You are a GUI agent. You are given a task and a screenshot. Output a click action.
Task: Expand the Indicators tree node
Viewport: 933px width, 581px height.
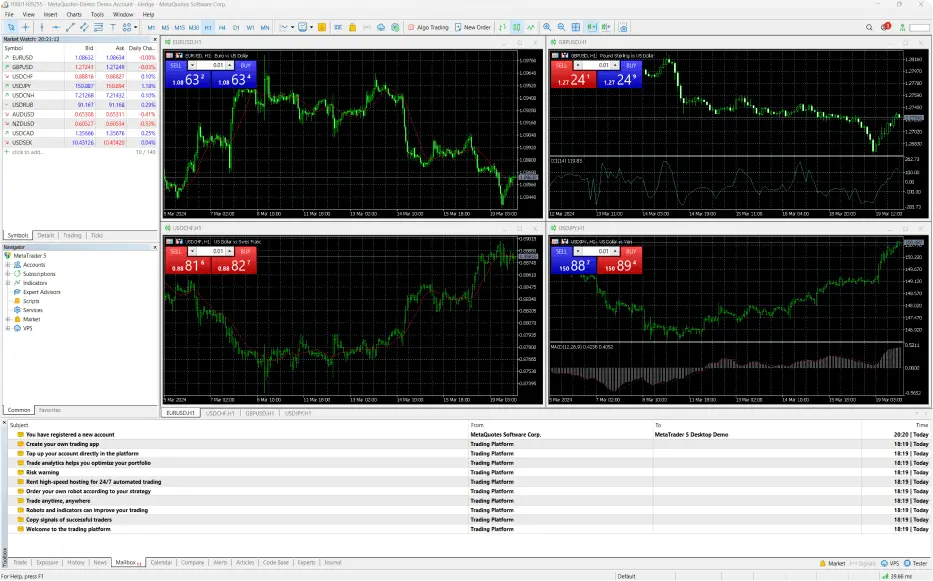pos(7,283)
